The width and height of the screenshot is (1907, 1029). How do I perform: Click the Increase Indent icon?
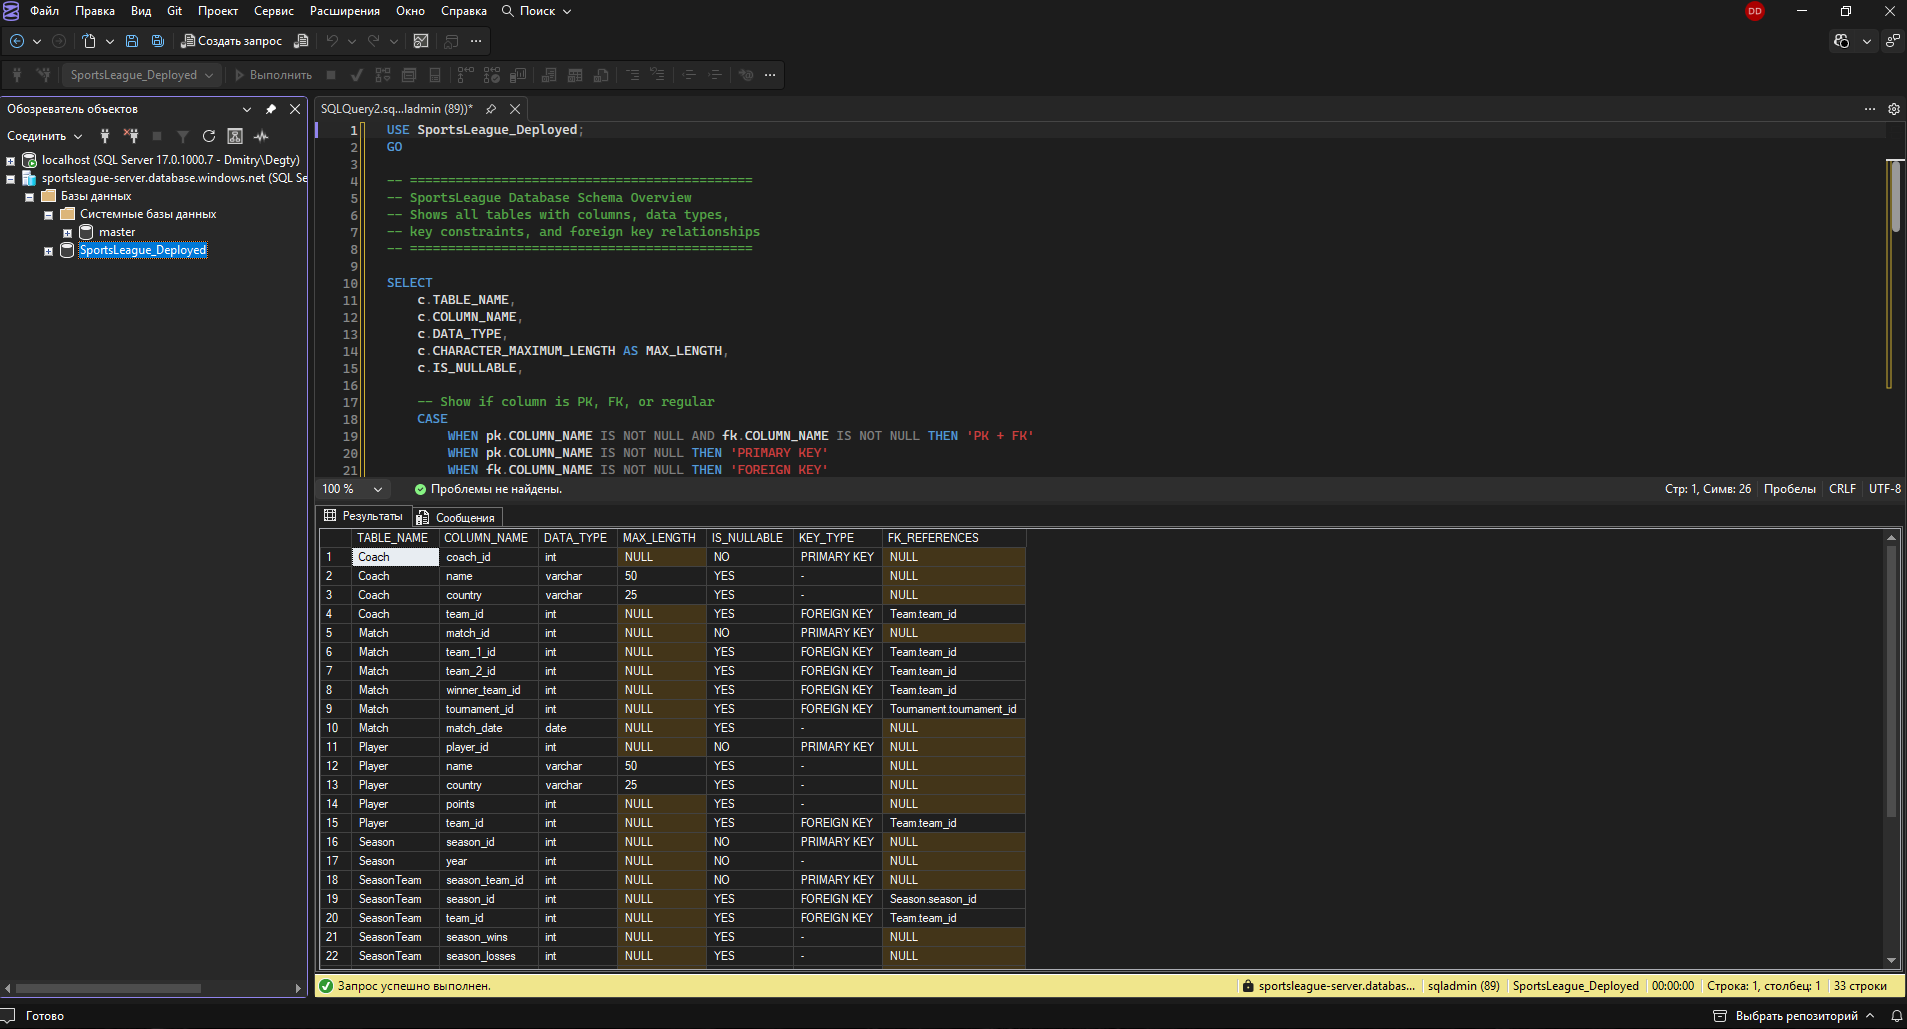coord(715,75)
